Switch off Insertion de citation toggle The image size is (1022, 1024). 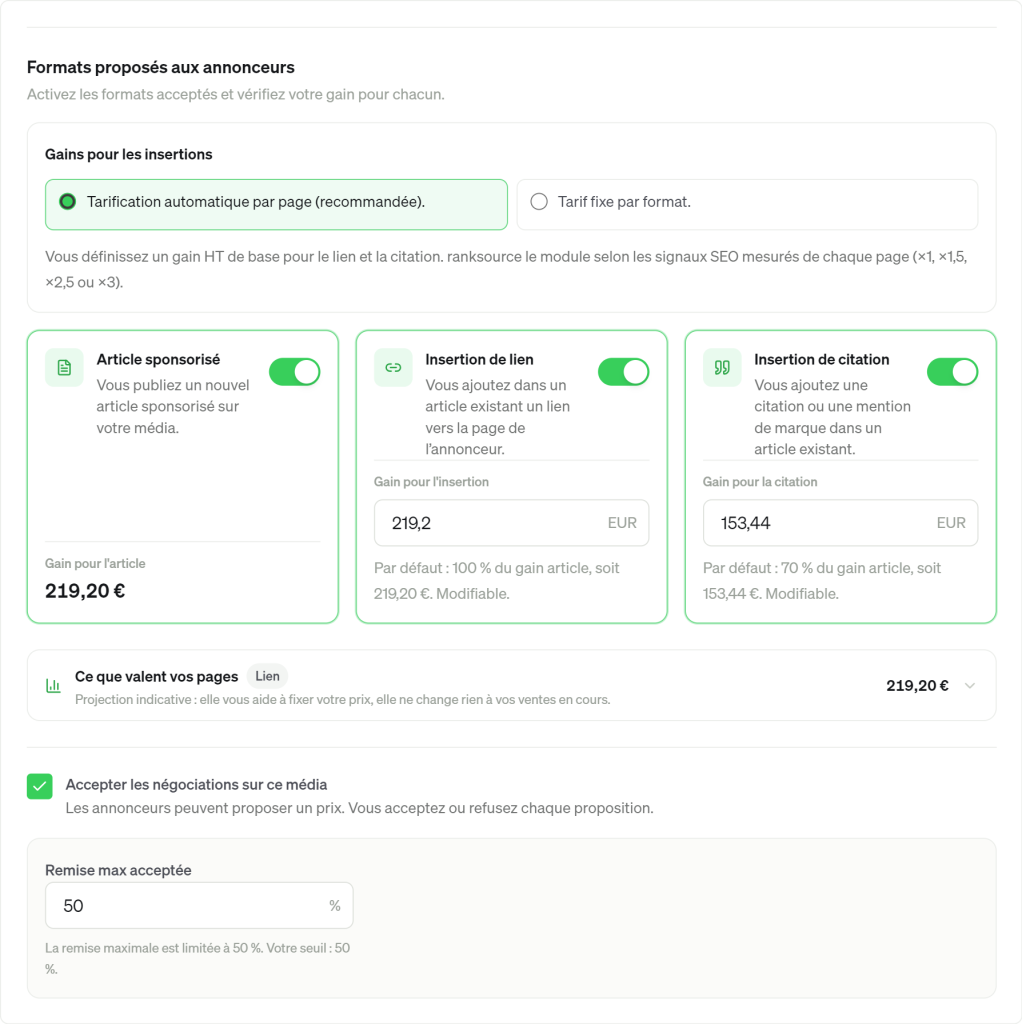click(953, 372)
